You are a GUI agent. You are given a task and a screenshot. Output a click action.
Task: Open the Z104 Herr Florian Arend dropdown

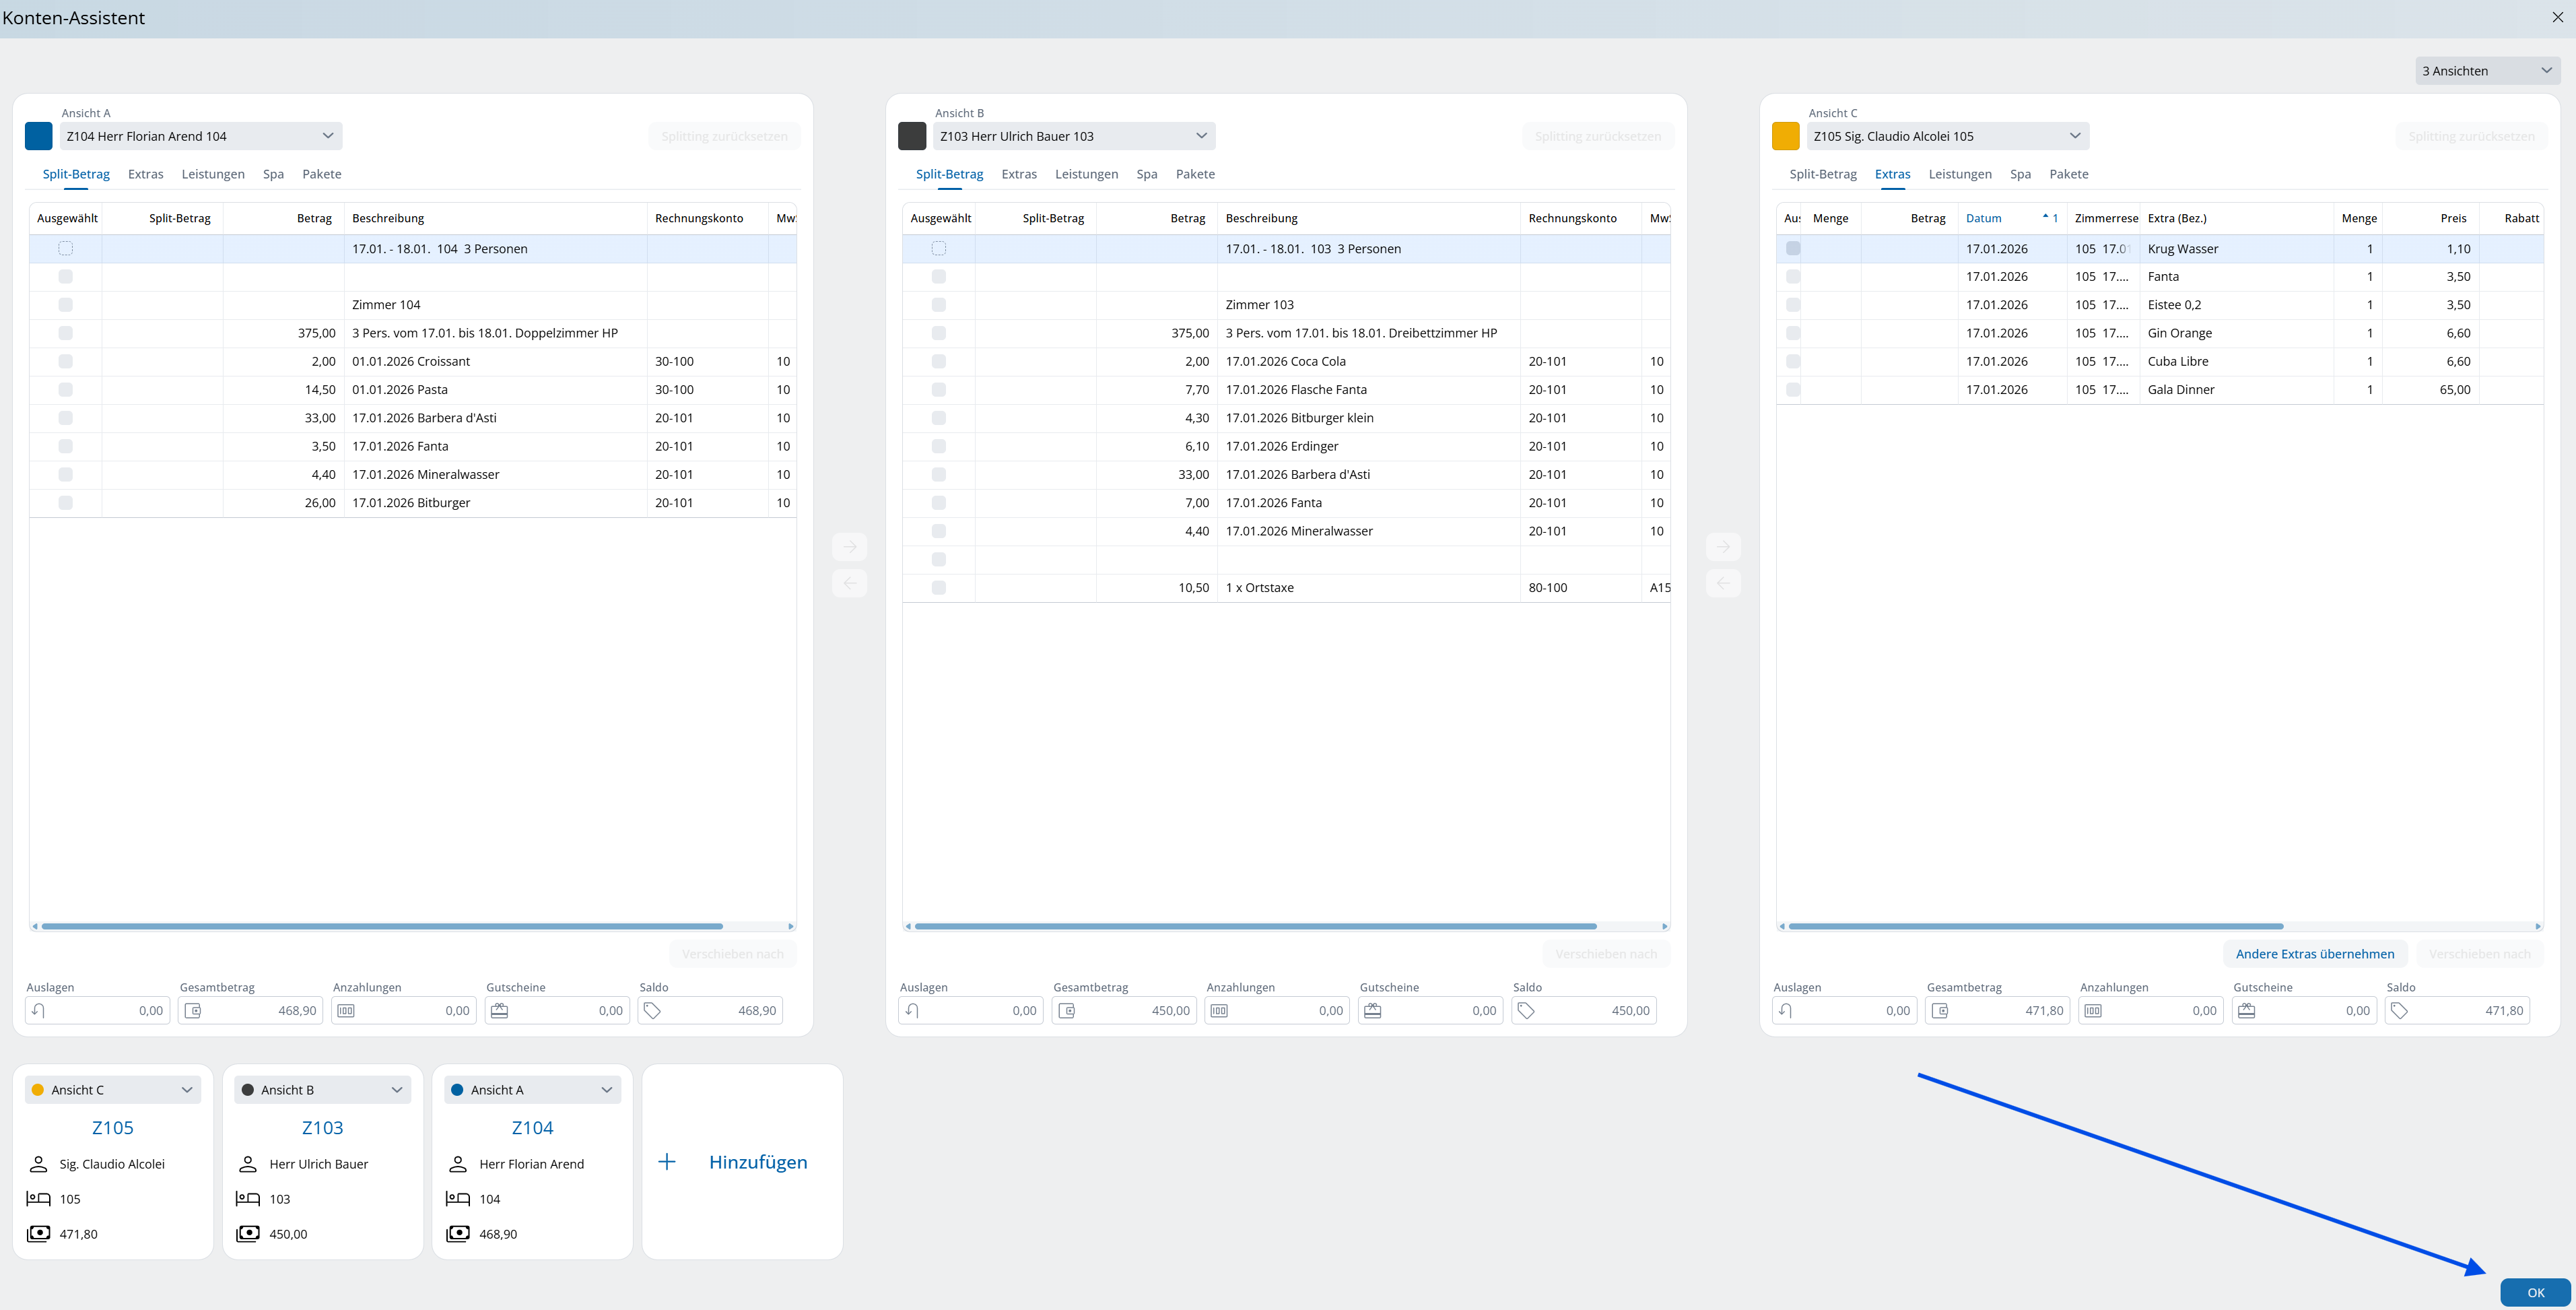pos(200,136)
